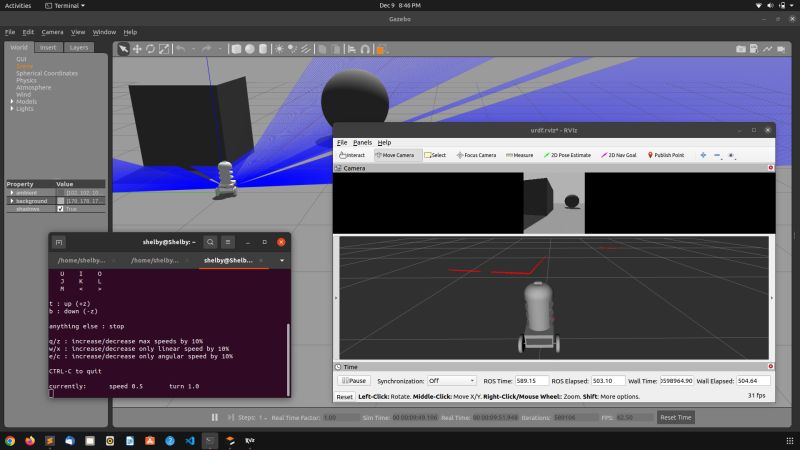800x450 pixels.
Task: Insert a box shape from Gazebo toolbar
Action: (x=235, y=48)
